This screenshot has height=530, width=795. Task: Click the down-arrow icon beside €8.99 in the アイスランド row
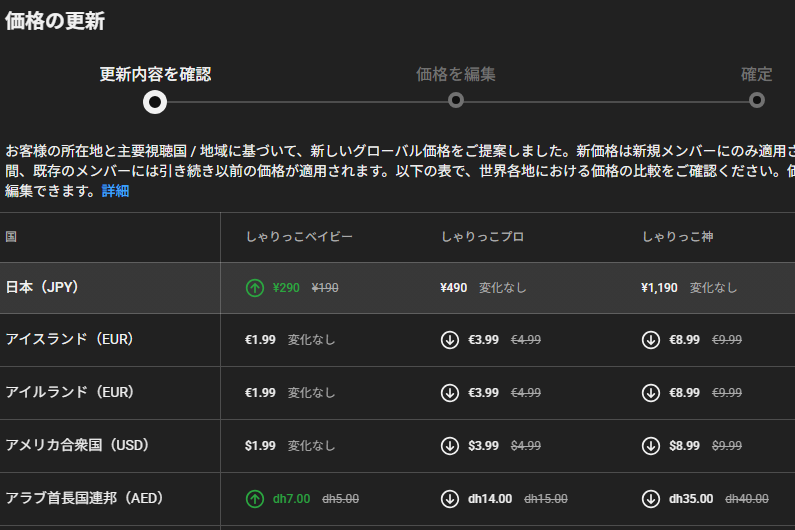tap(651, 340)
